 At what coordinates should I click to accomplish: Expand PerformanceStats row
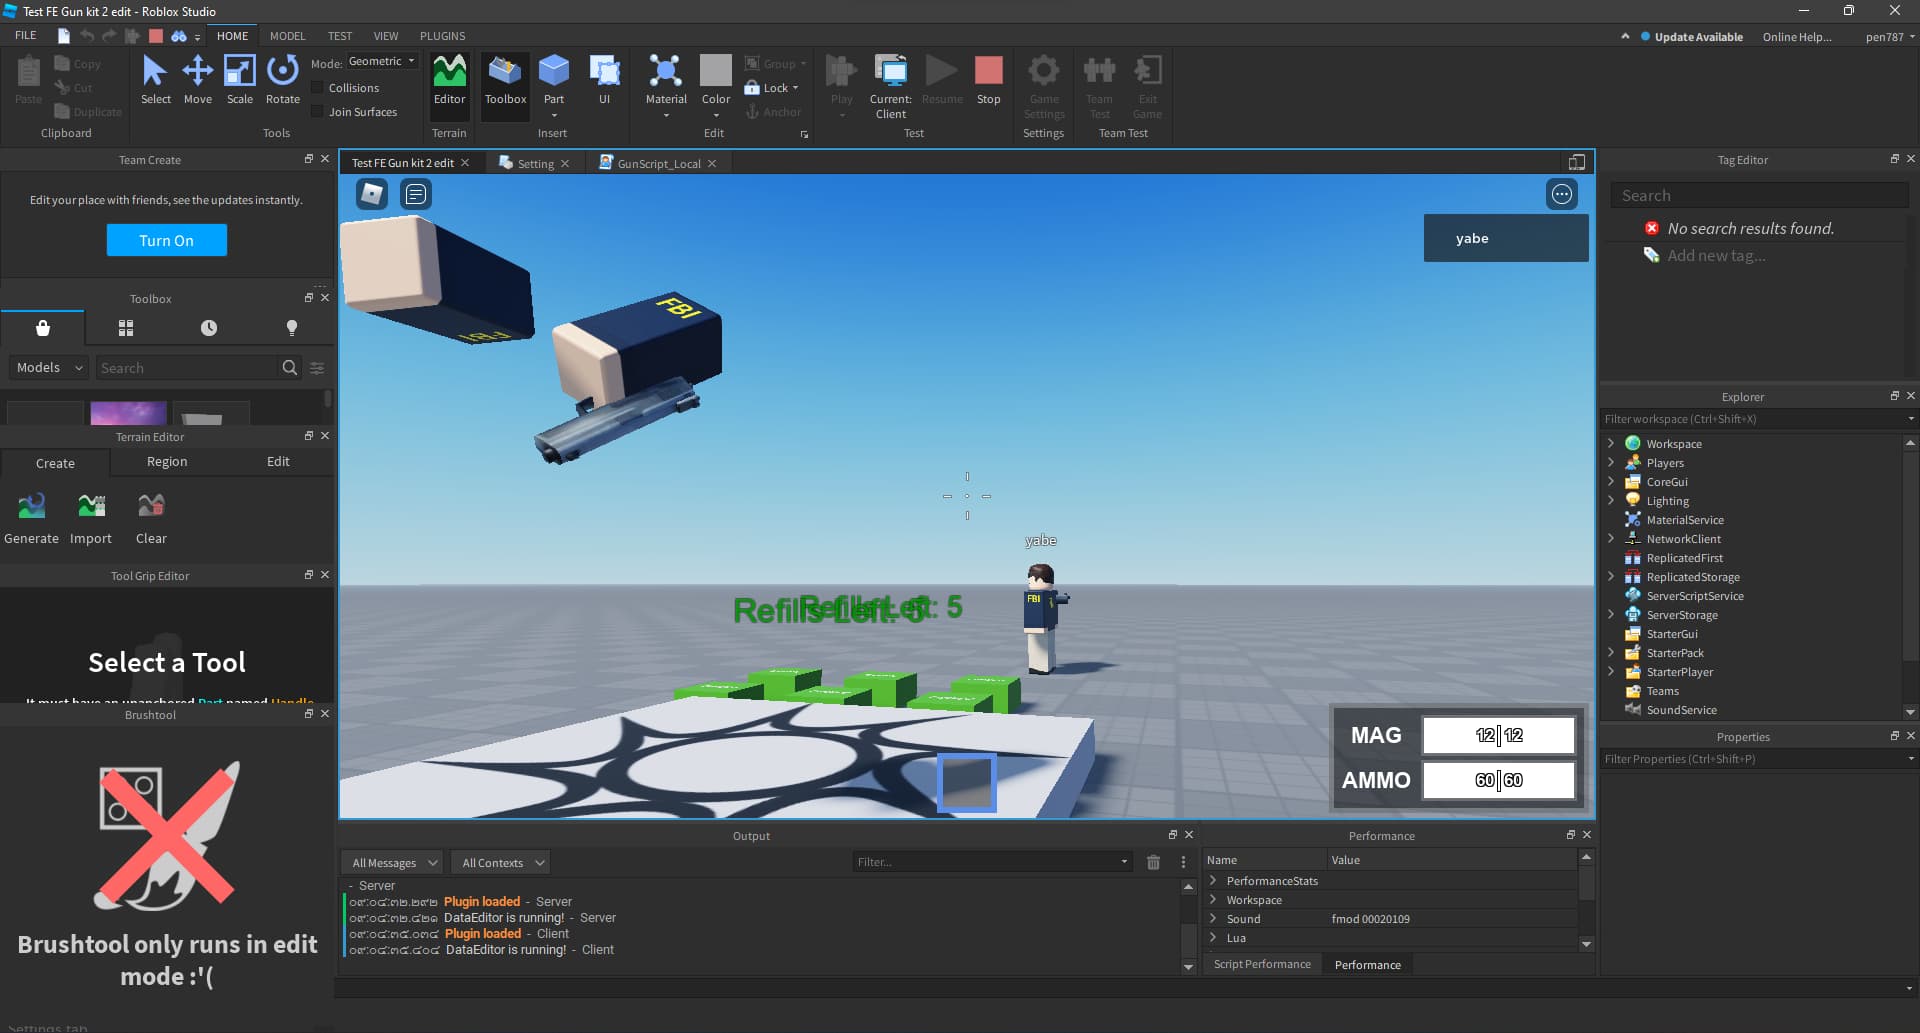pos(1213,880)
